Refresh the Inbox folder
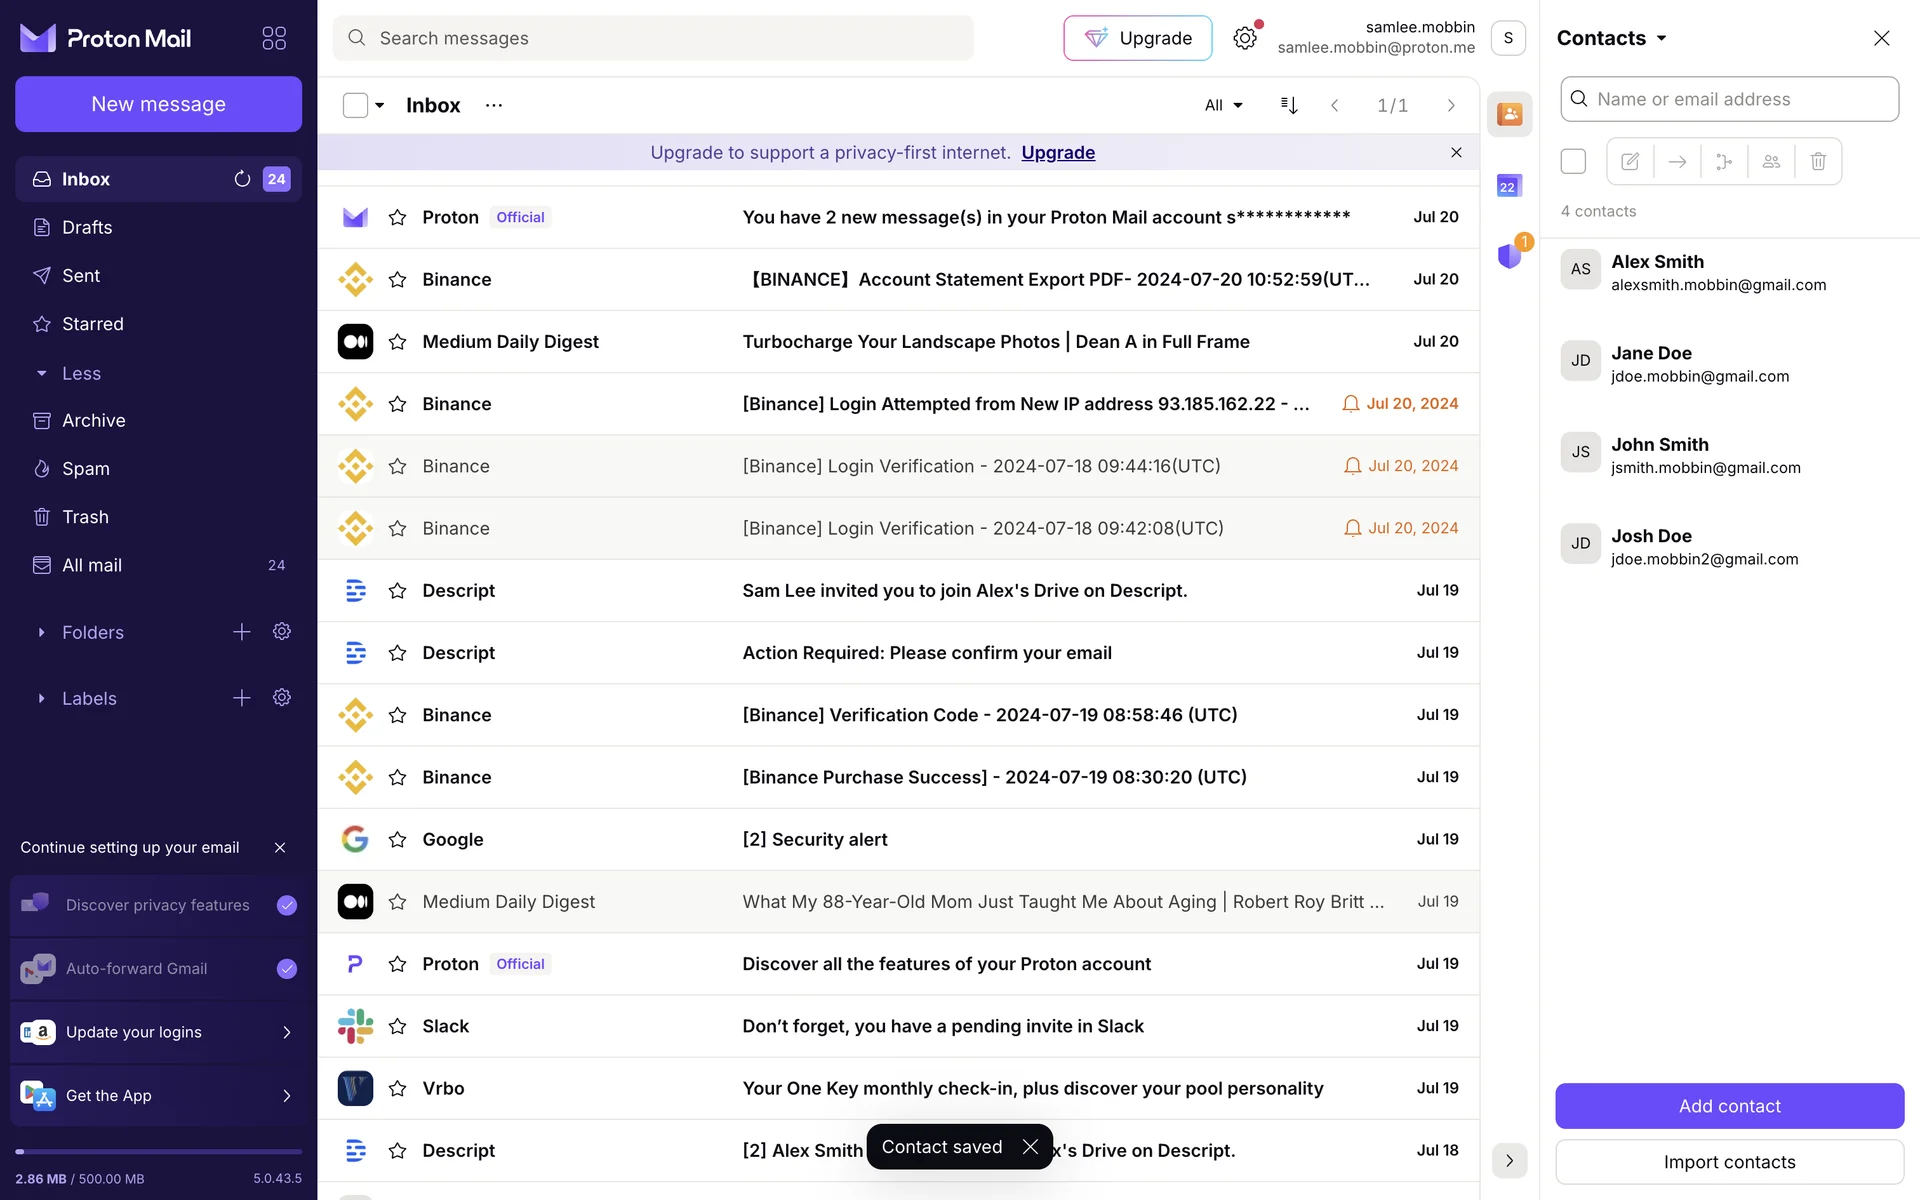The image size is (1920, 1200). [x=242, y=179]
